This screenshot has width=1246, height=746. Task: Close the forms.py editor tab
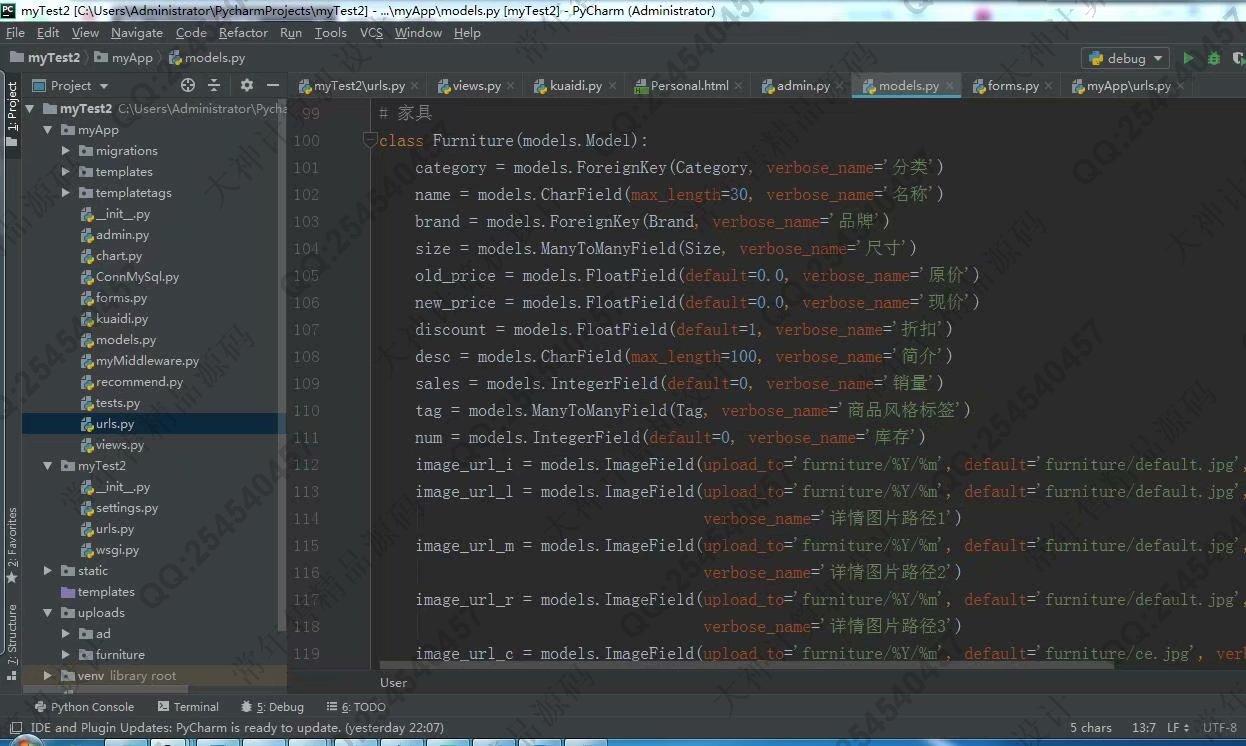point(1048,86)
